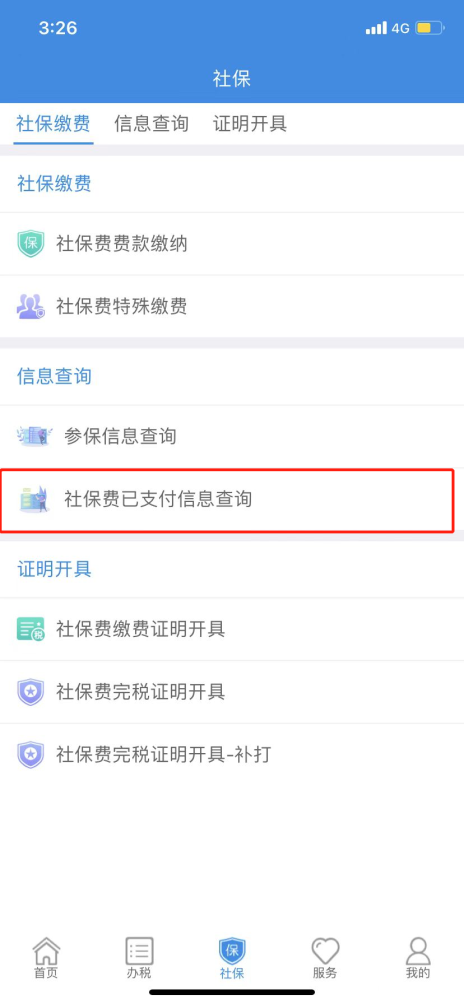The image size is (464, 1004).
Task: Switch to the 证明开具 top tab
Action: click(250, 123)
